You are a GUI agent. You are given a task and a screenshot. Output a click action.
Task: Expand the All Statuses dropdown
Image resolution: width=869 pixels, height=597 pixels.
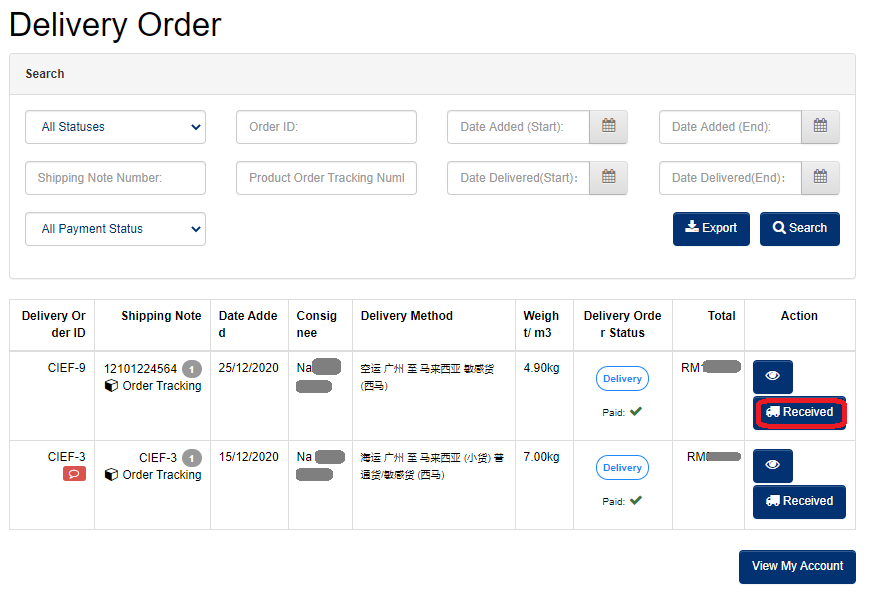pos(115,127)
